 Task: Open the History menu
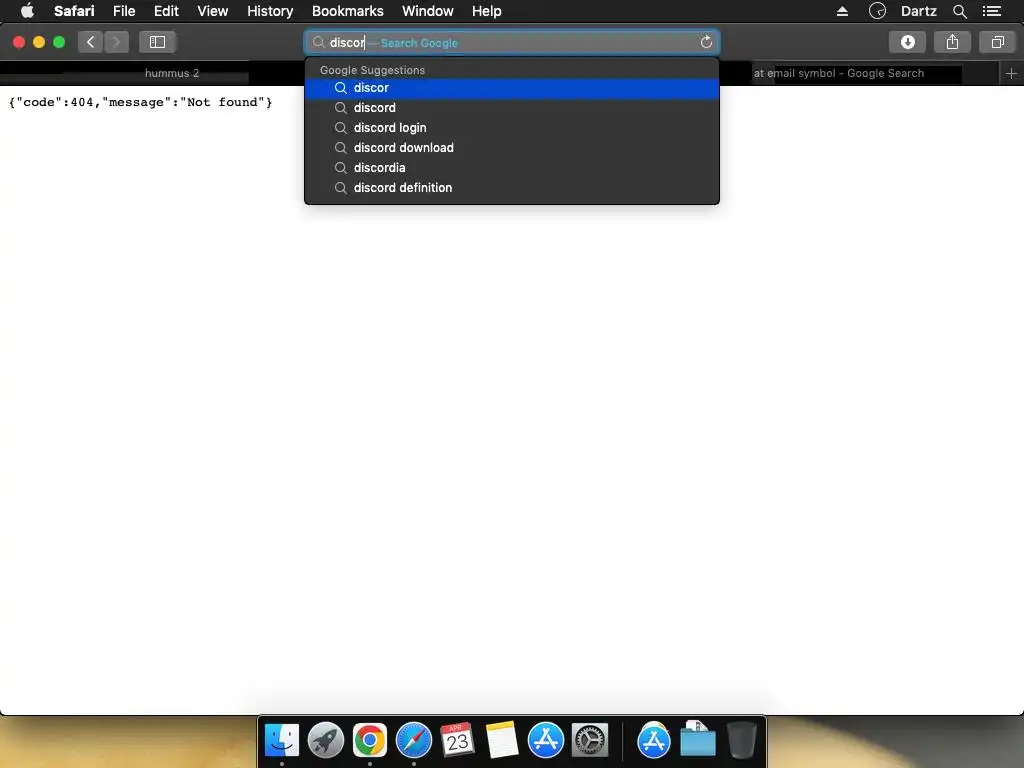click(270, 11)
